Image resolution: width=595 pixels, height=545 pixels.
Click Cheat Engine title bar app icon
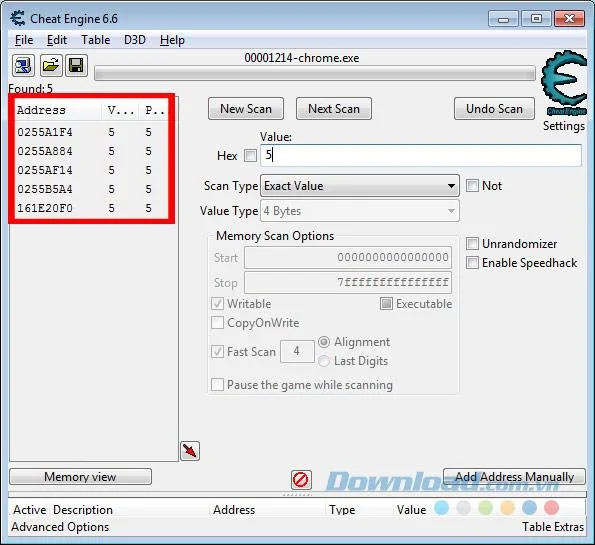pyautogui.click(x=17, y=18)
